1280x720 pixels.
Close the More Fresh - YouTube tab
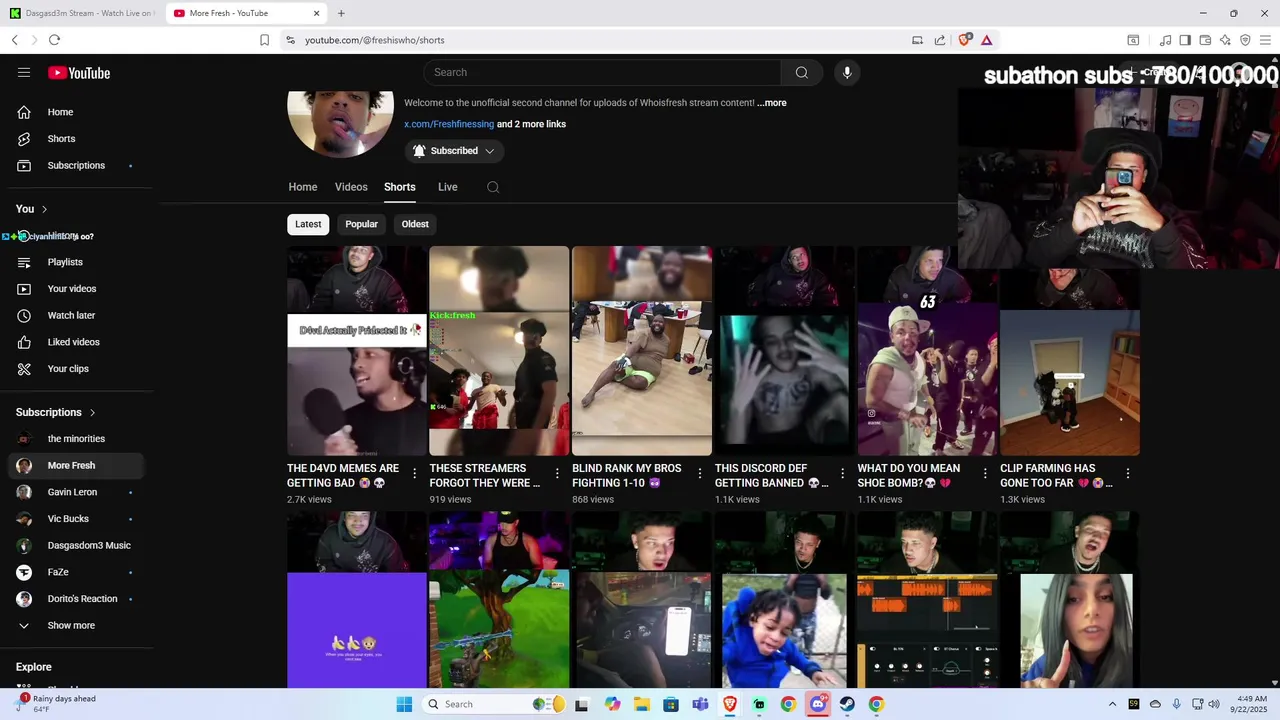317,13
